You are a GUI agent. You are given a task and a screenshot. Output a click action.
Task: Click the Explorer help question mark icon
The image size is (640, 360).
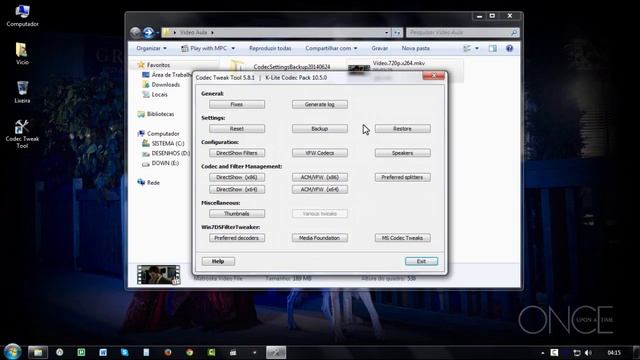509,48
